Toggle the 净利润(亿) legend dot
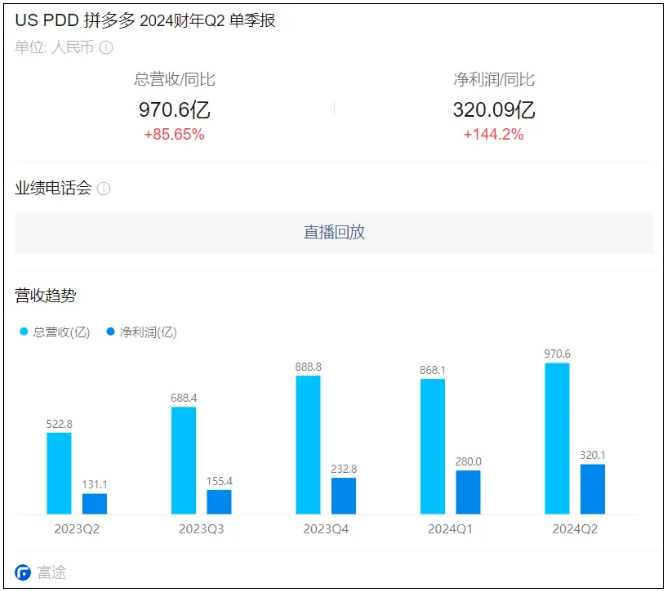This screenshot has height=591, width=667. (x=111, y=331)
